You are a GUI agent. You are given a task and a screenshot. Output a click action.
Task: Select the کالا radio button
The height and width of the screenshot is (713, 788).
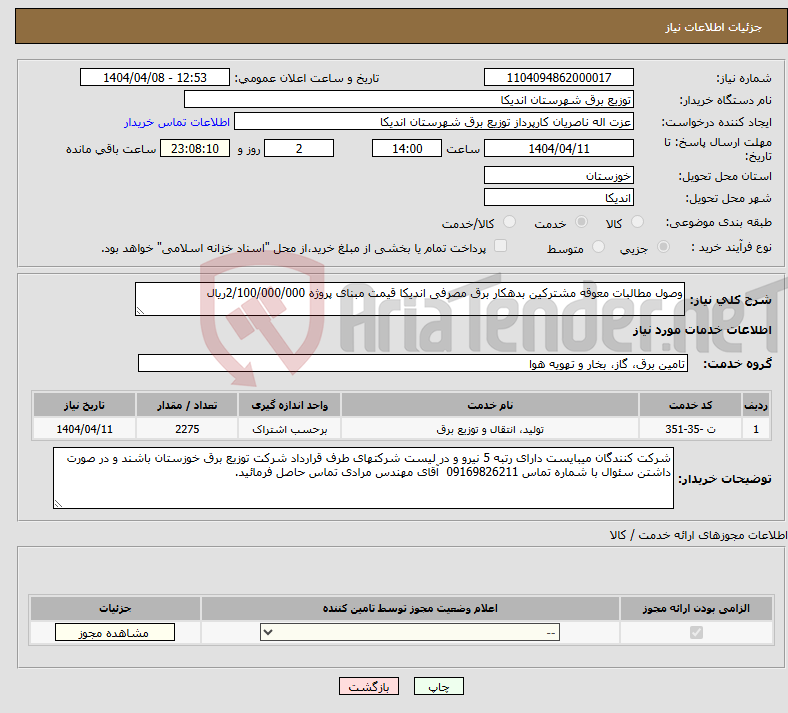(x=637, y=222)
